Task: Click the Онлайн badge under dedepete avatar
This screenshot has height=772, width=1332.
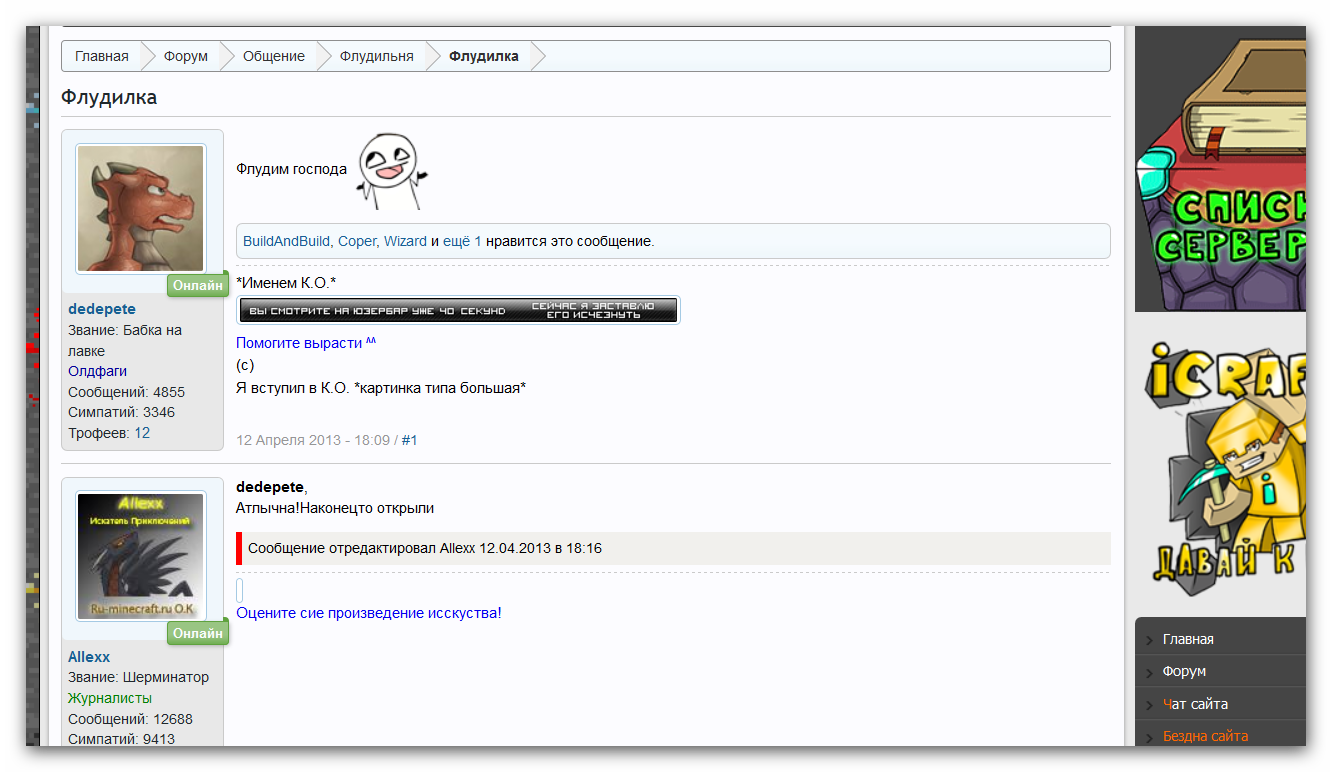Action: point(198,285)
